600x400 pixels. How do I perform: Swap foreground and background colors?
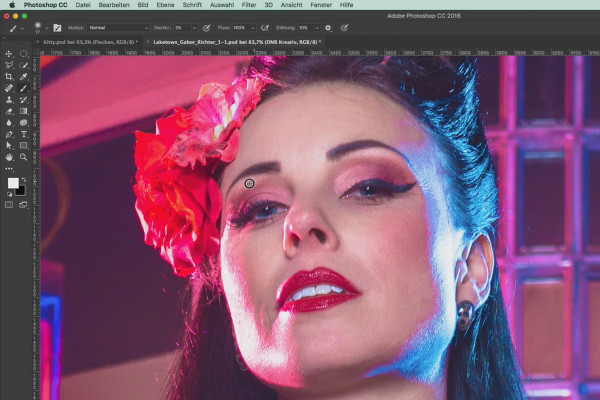tap(24, 180)
